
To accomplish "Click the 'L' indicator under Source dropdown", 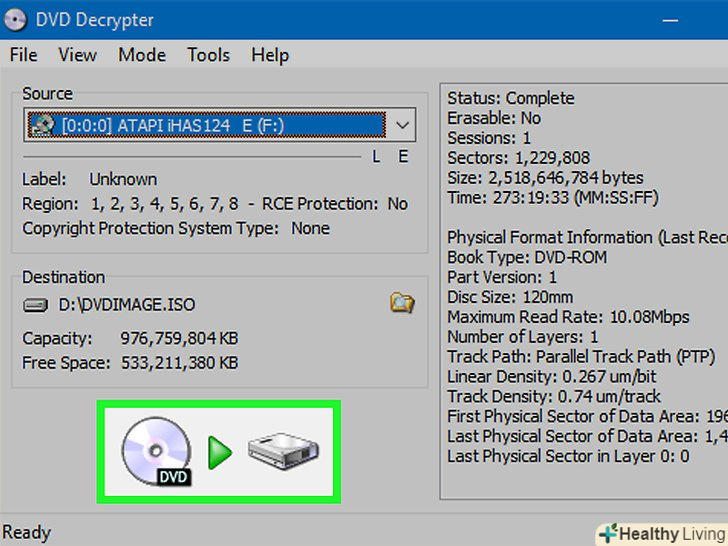I will coord(376,156).
